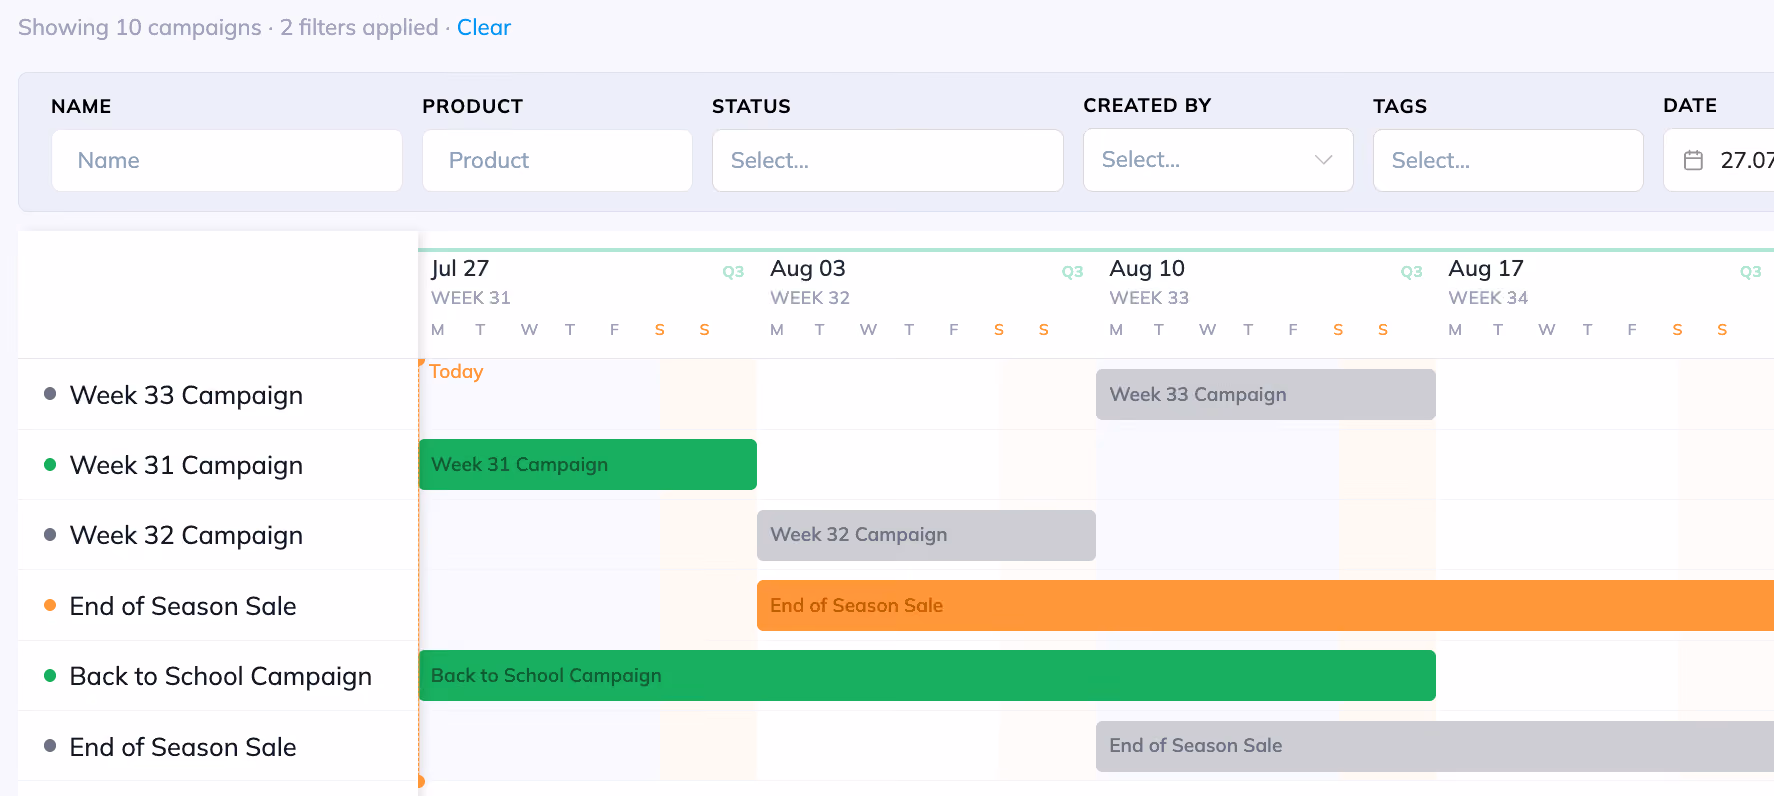Open the Created By dropdown chevron
The height and width of the screenshot is (796, 1774).
[x=1323, y=160]
